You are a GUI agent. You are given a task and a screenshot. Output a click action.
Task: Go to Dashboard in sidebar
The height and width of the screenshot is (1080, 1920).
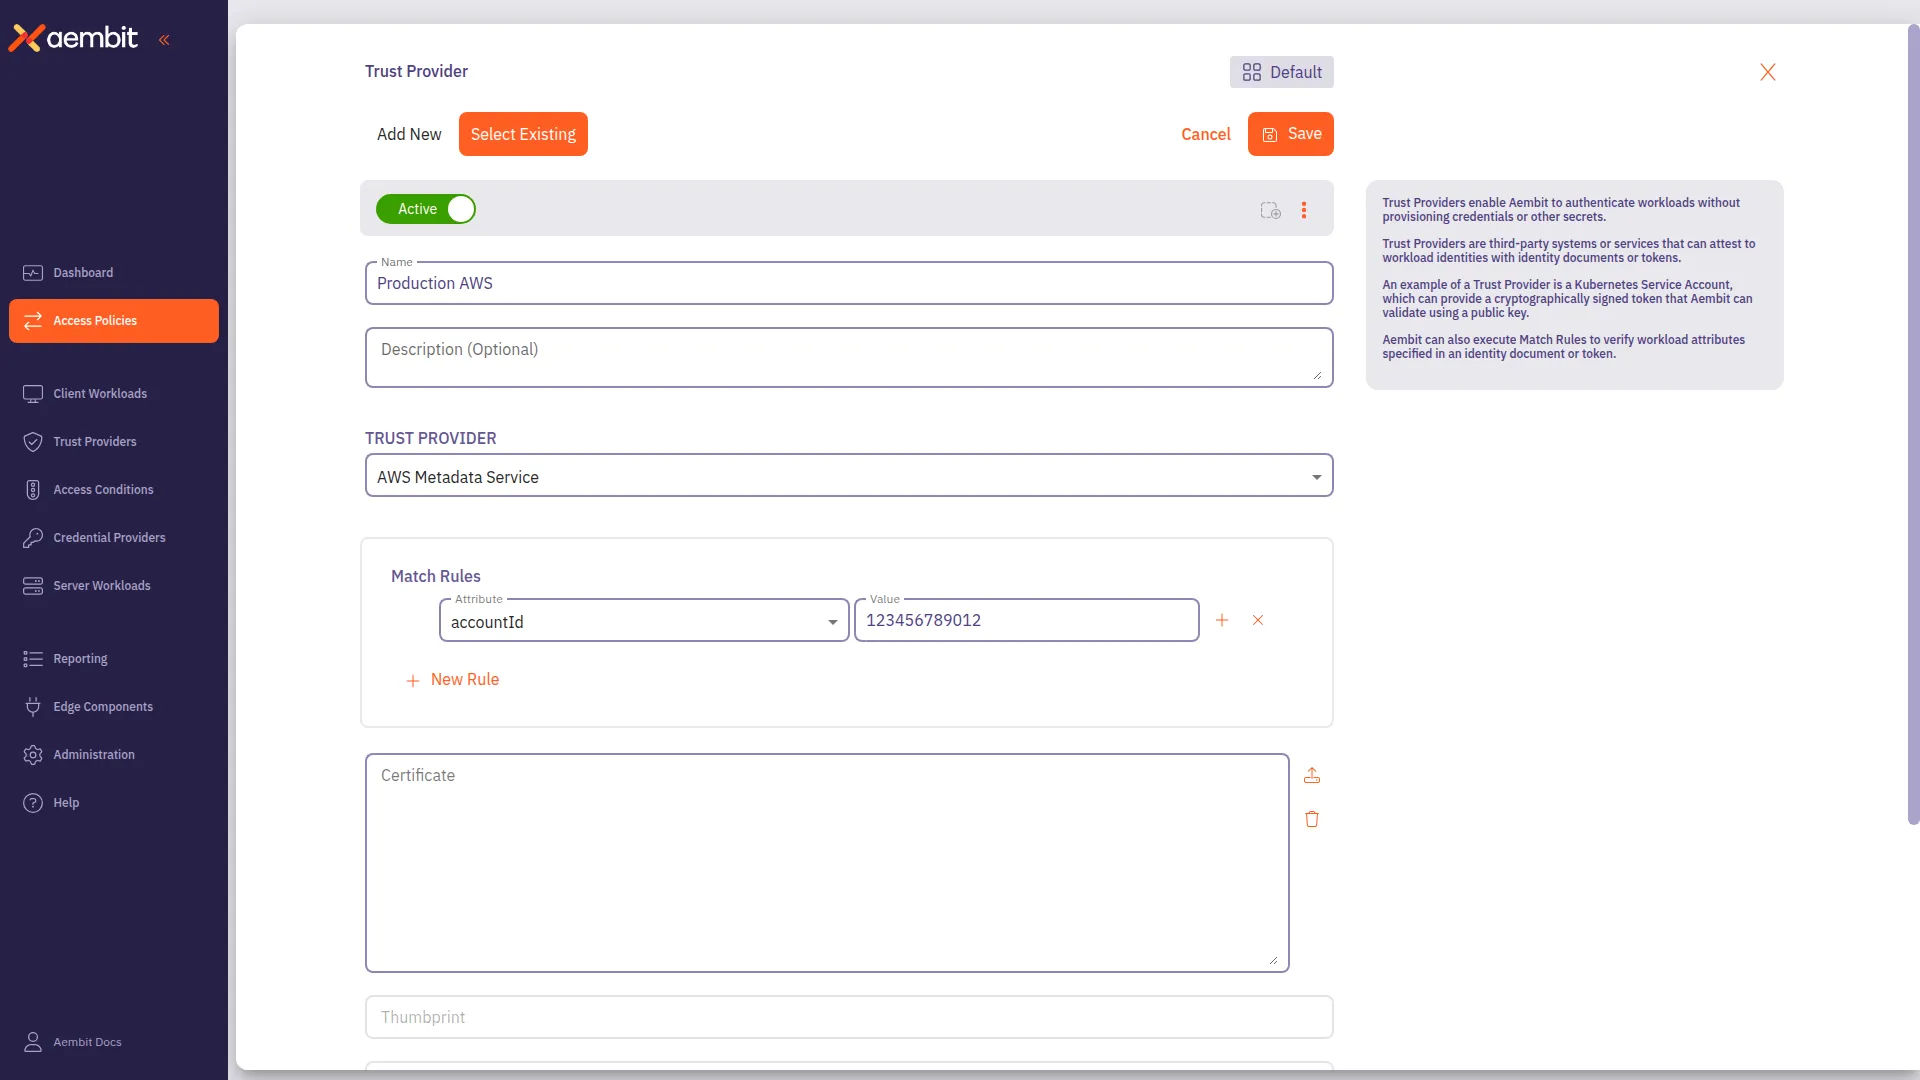click(114, 273)
